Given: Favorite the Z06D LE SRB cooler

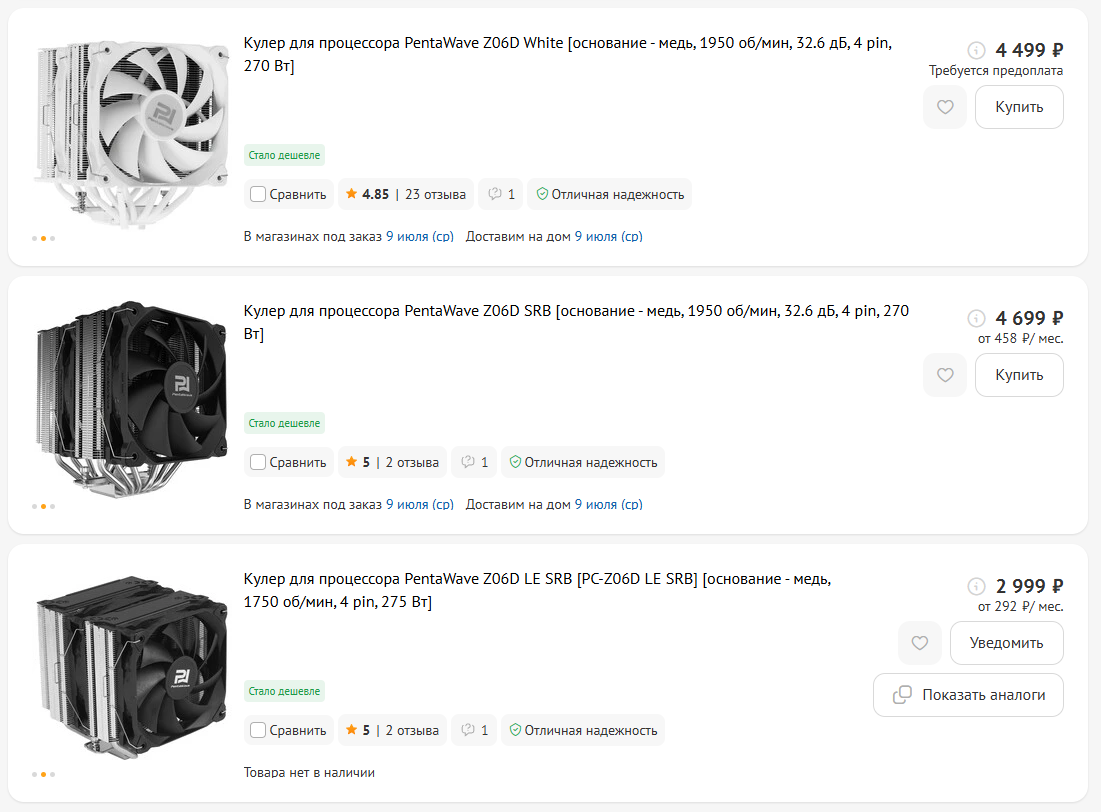Looking at the screenshot, I should coord(920,643).
